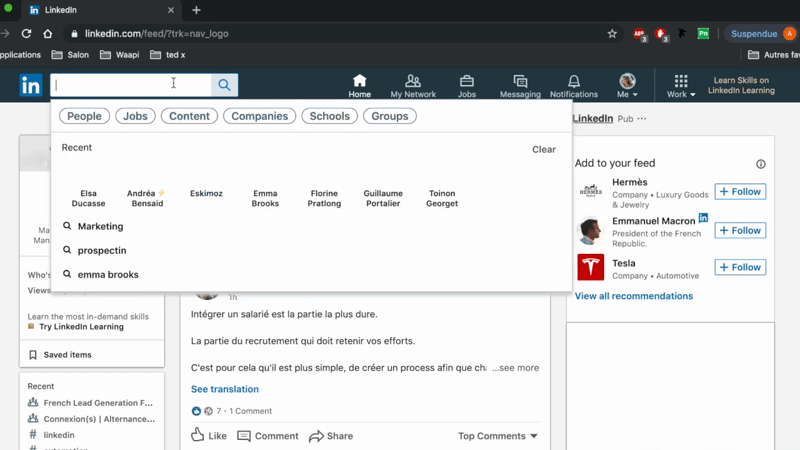Open a new browser tab

point(196,10)
